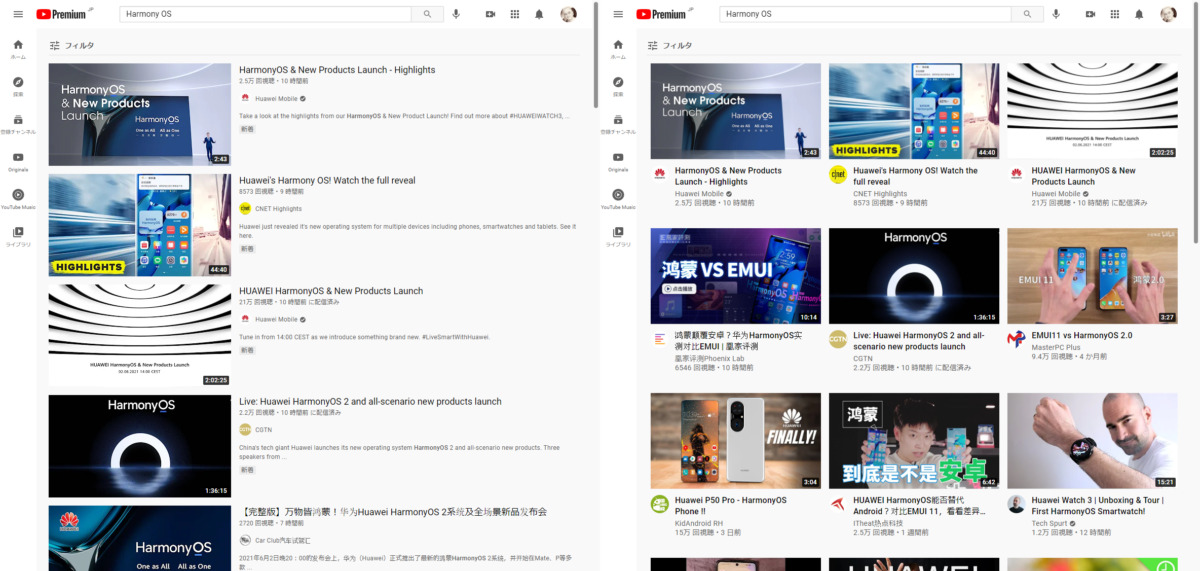Open YouTube Music in the grid-view window sidebar
1200x571 pixels.
[x=618, y=199]
